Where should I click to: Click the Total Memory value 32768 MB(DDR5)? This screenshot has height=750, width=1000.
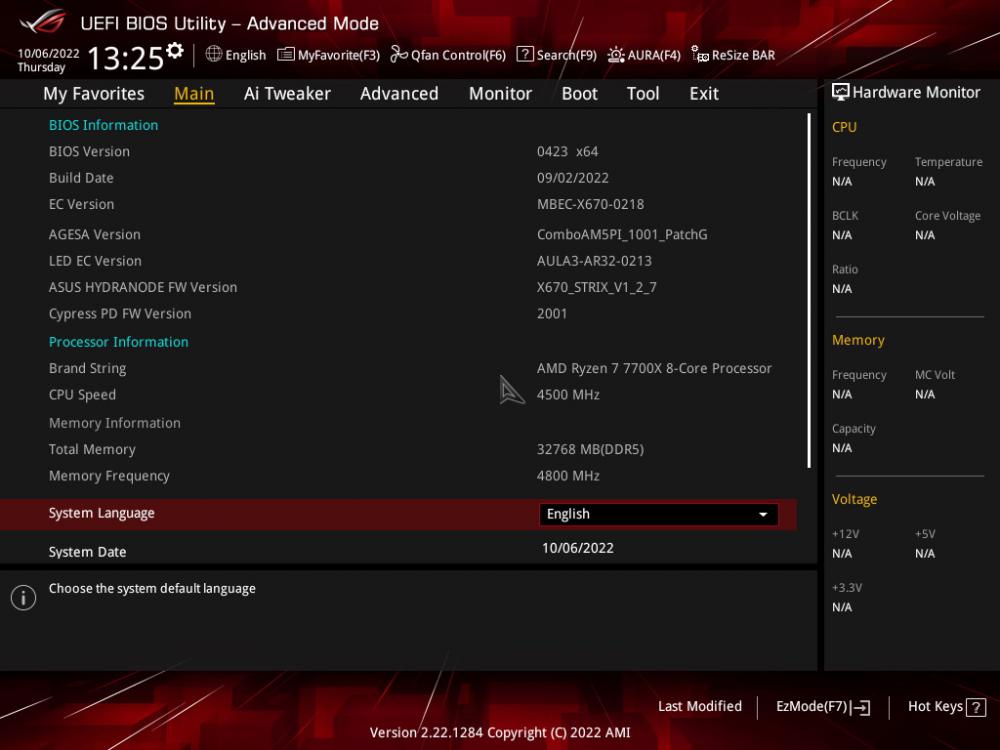click(x=590, y=449)
